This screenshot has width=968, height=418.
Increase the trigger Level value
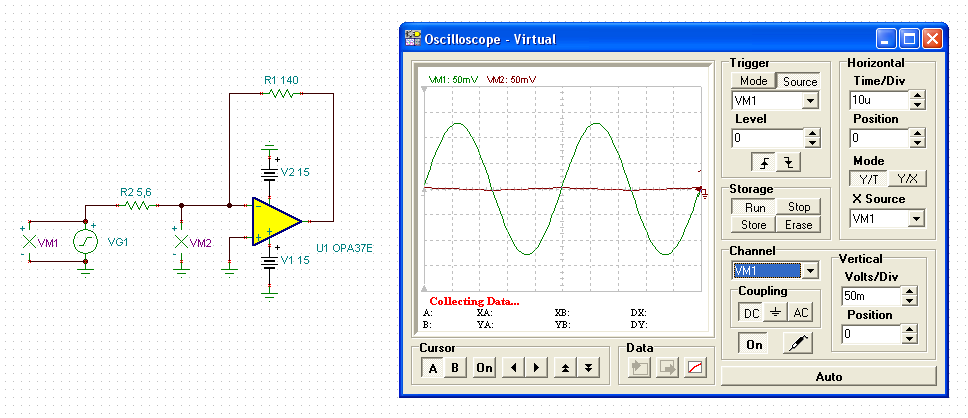(813, 133)
